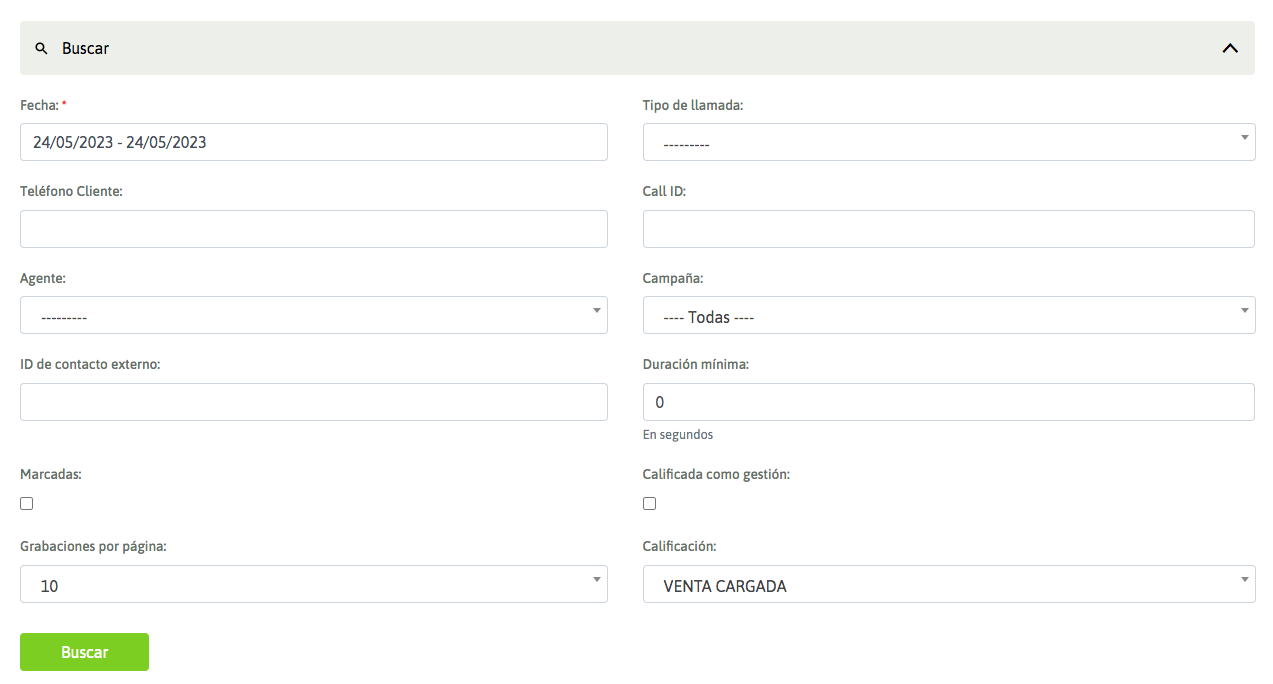Select the ID de contacto externo field
The width and height of the screenshot is (1273, 684).
(x=313, y=402)
